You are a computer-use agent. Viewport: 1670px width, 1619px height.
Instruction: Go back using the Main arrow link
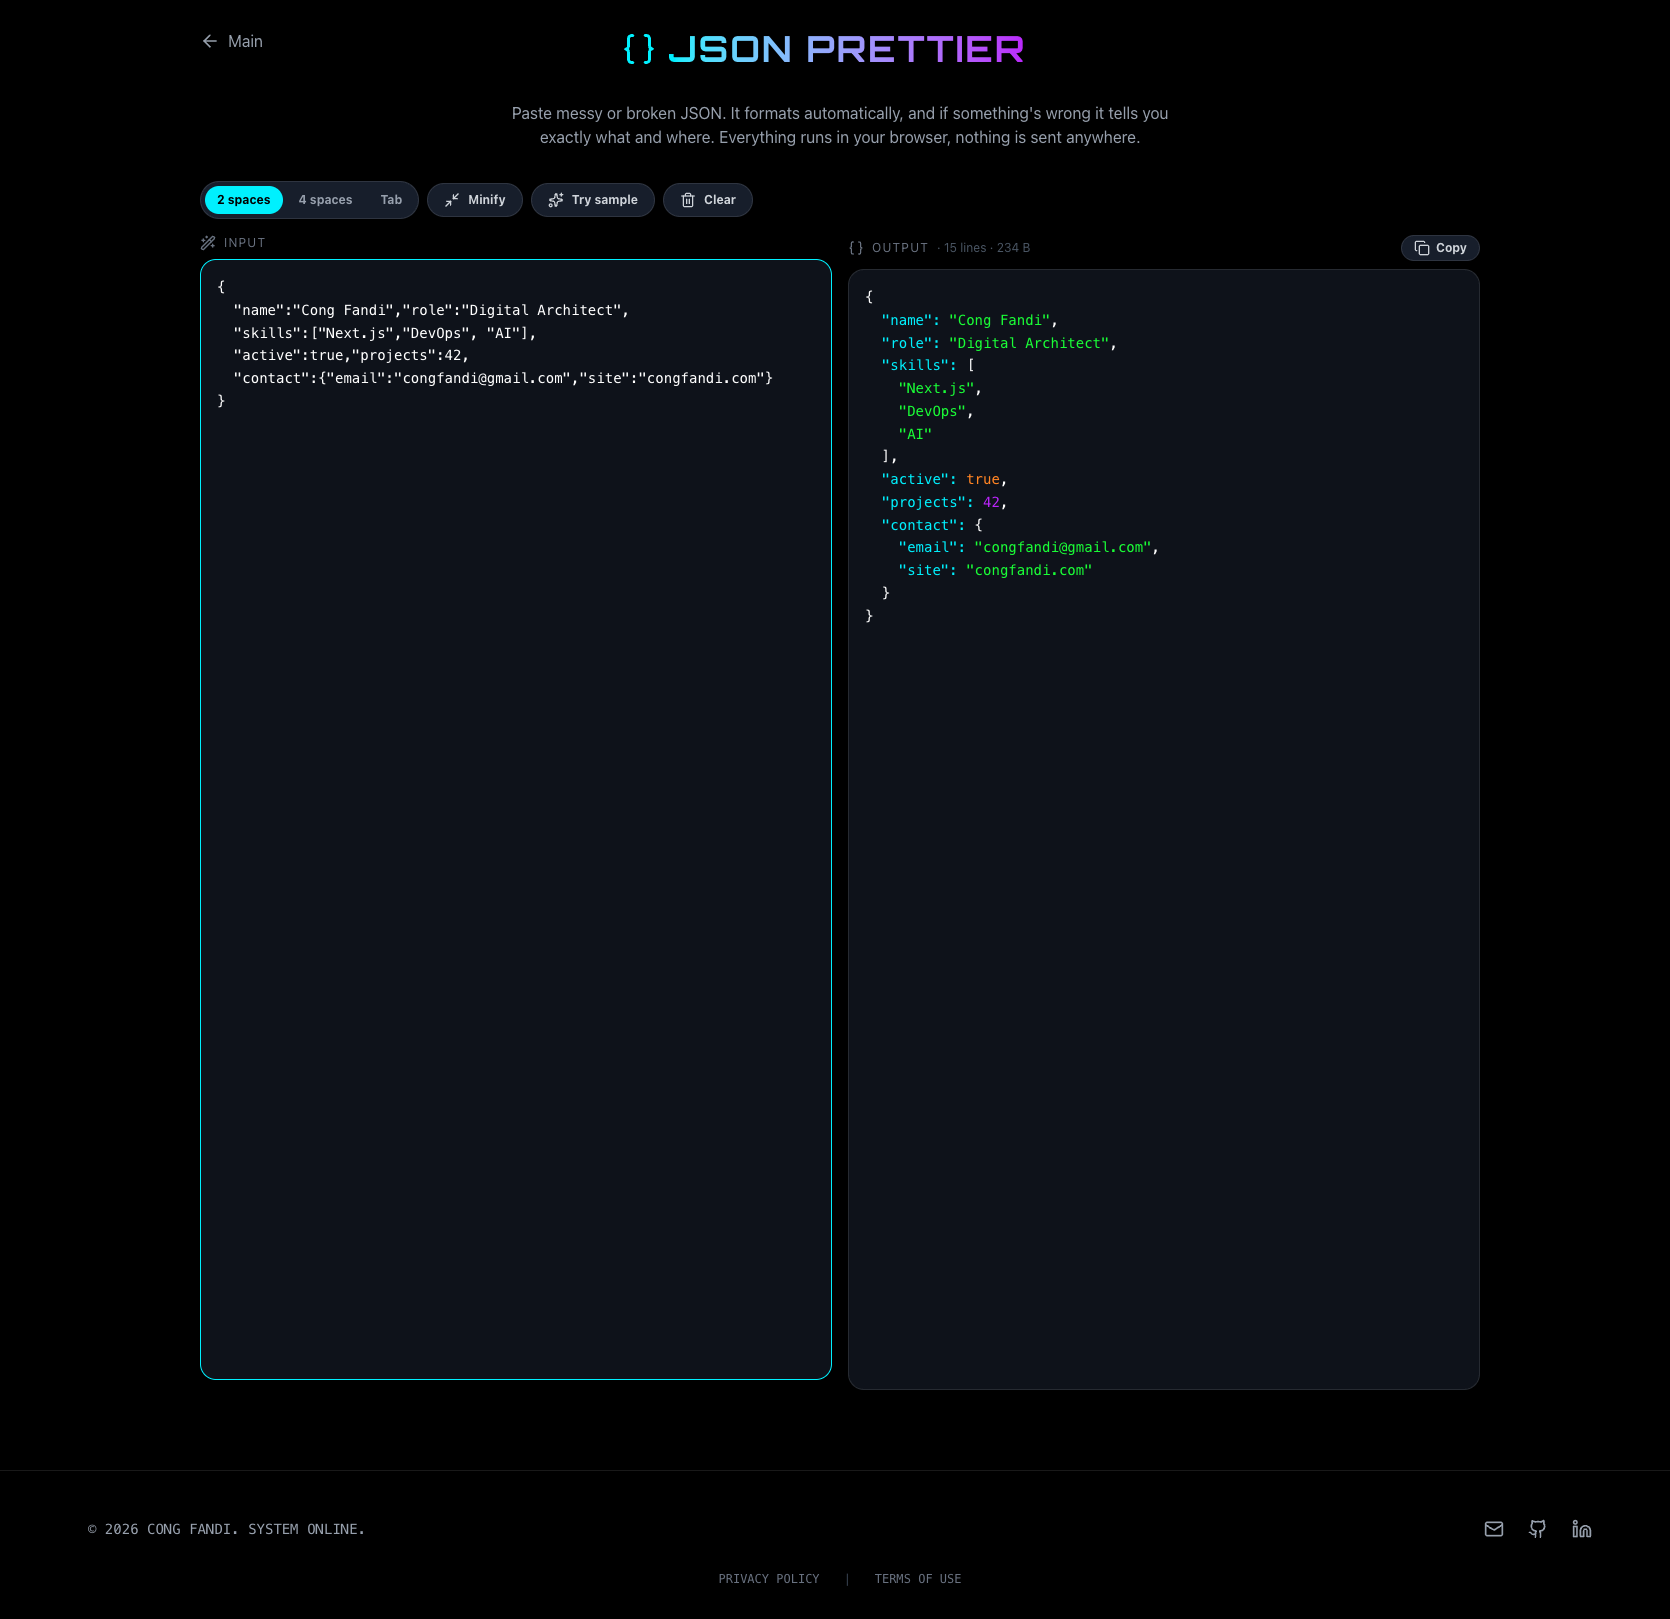[232, 41]
